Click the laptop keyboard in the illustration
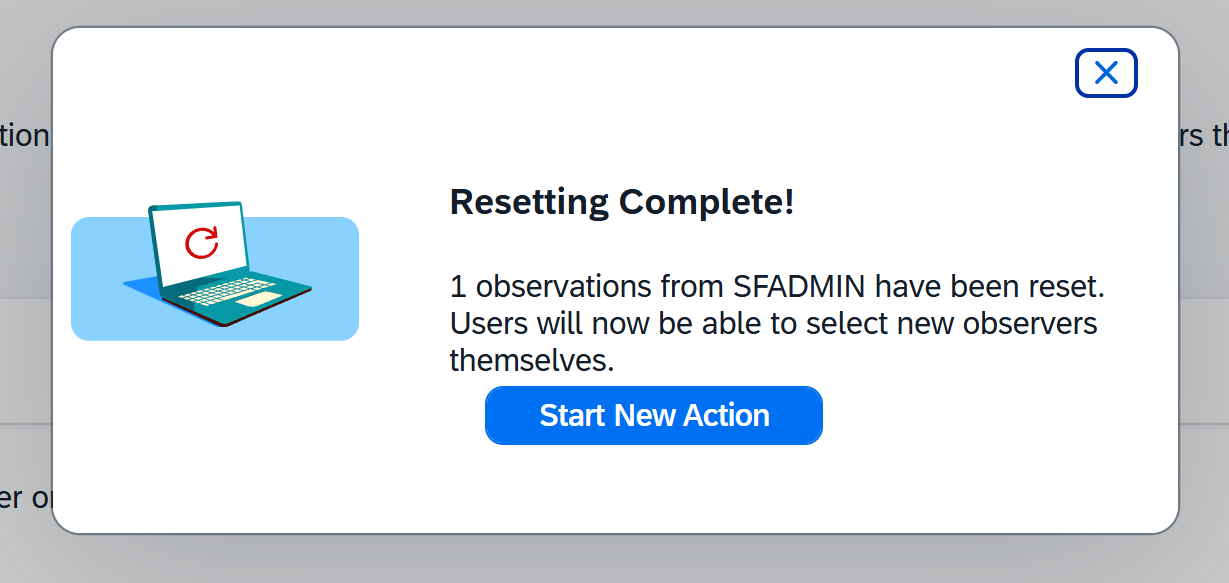The width and height of the screenshot is (1229, 583). pyautogui.click(x=220, y=290)
